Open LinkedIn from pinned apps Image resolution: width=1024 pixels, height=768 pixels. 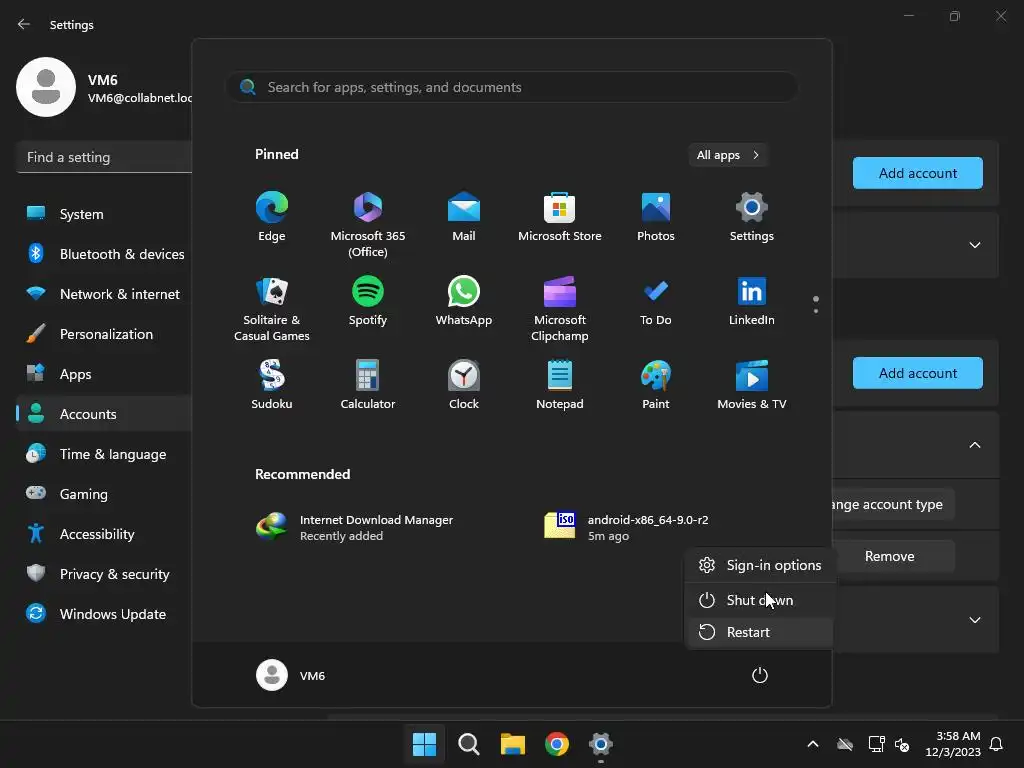[752, 300]
